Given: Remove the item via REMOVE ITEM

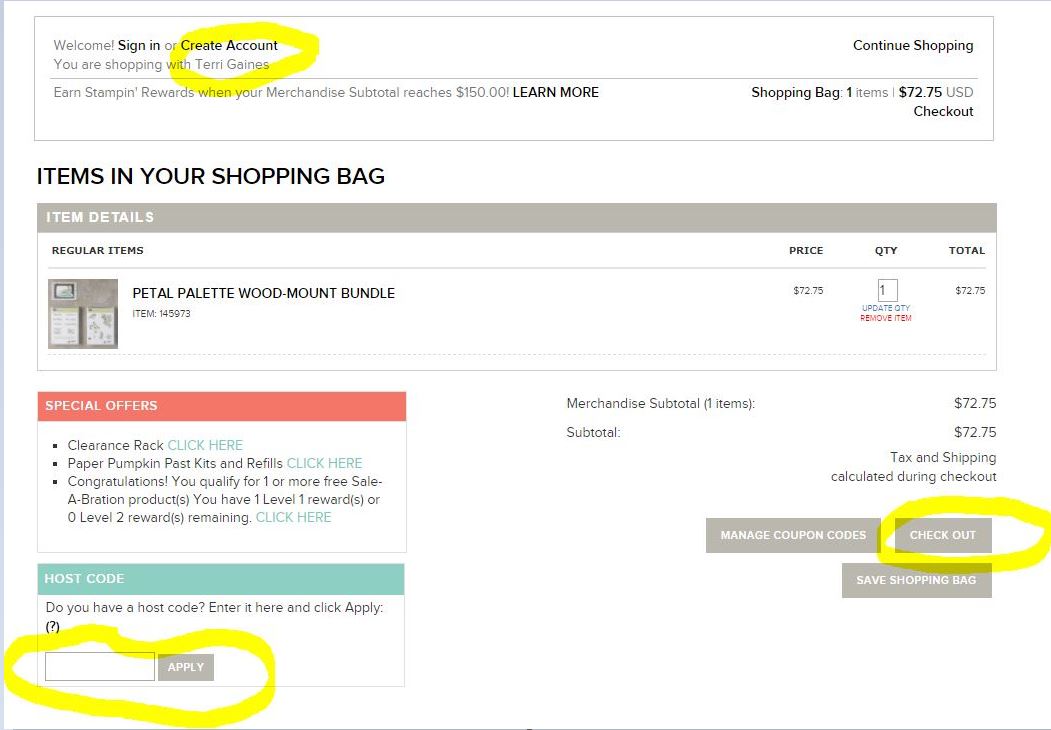Looking at the screenshot, I should coord(886,318).
